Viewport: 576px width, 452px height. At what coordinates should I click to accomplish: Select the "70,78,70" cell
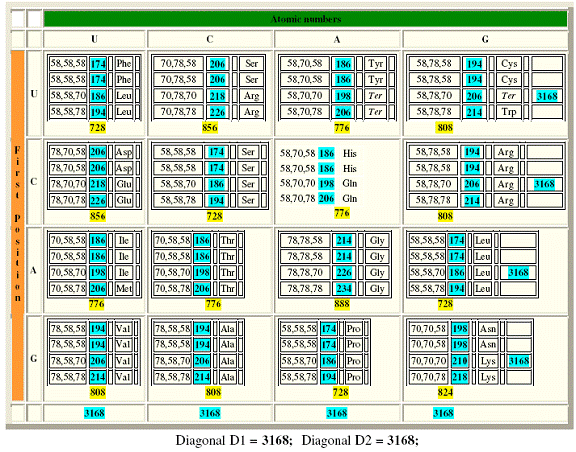[178, 96]
